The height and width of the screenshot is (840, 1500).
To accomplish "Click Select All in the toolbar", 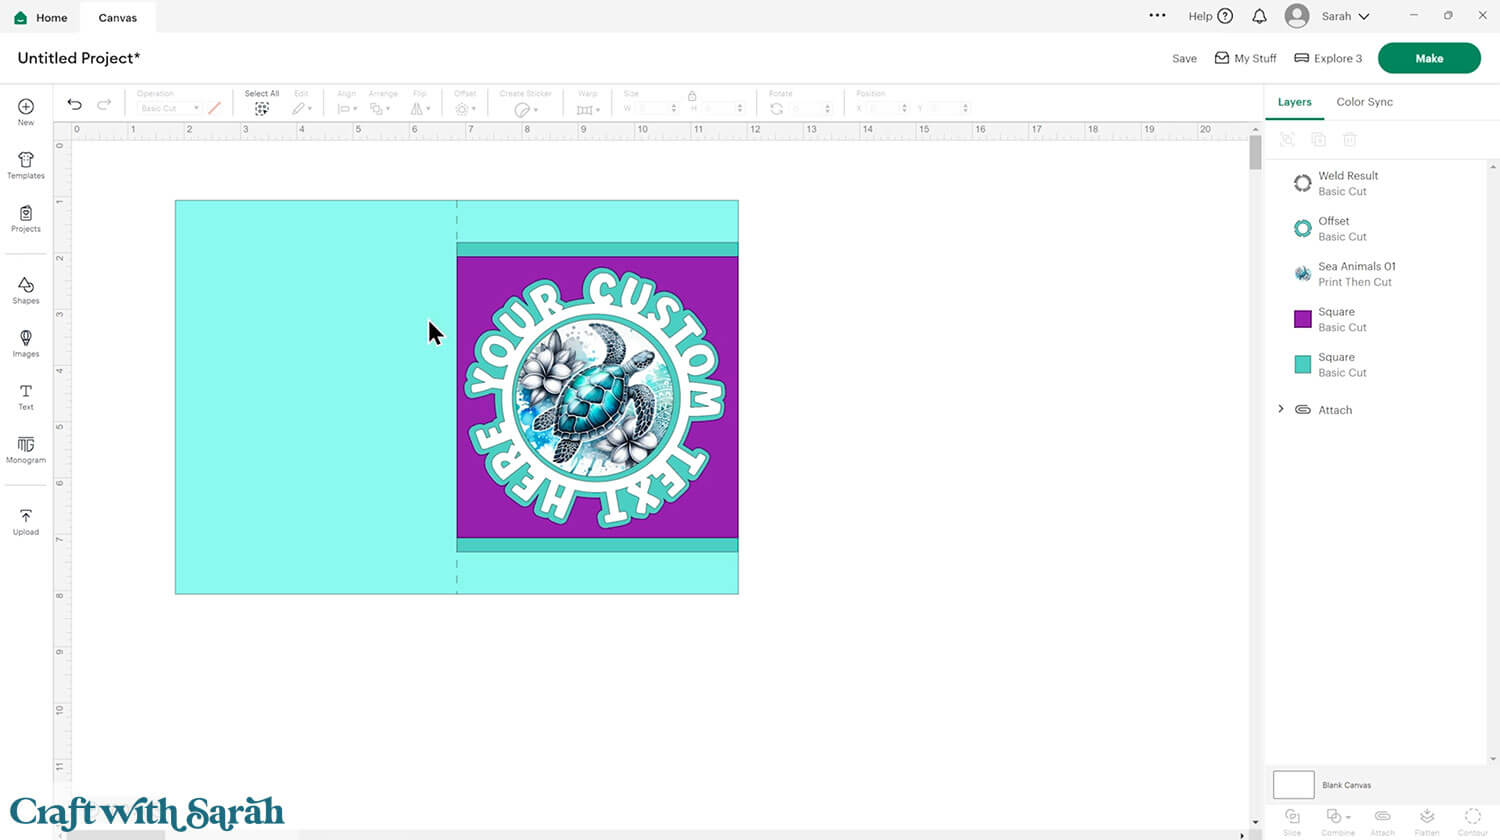I will [261, 104].
